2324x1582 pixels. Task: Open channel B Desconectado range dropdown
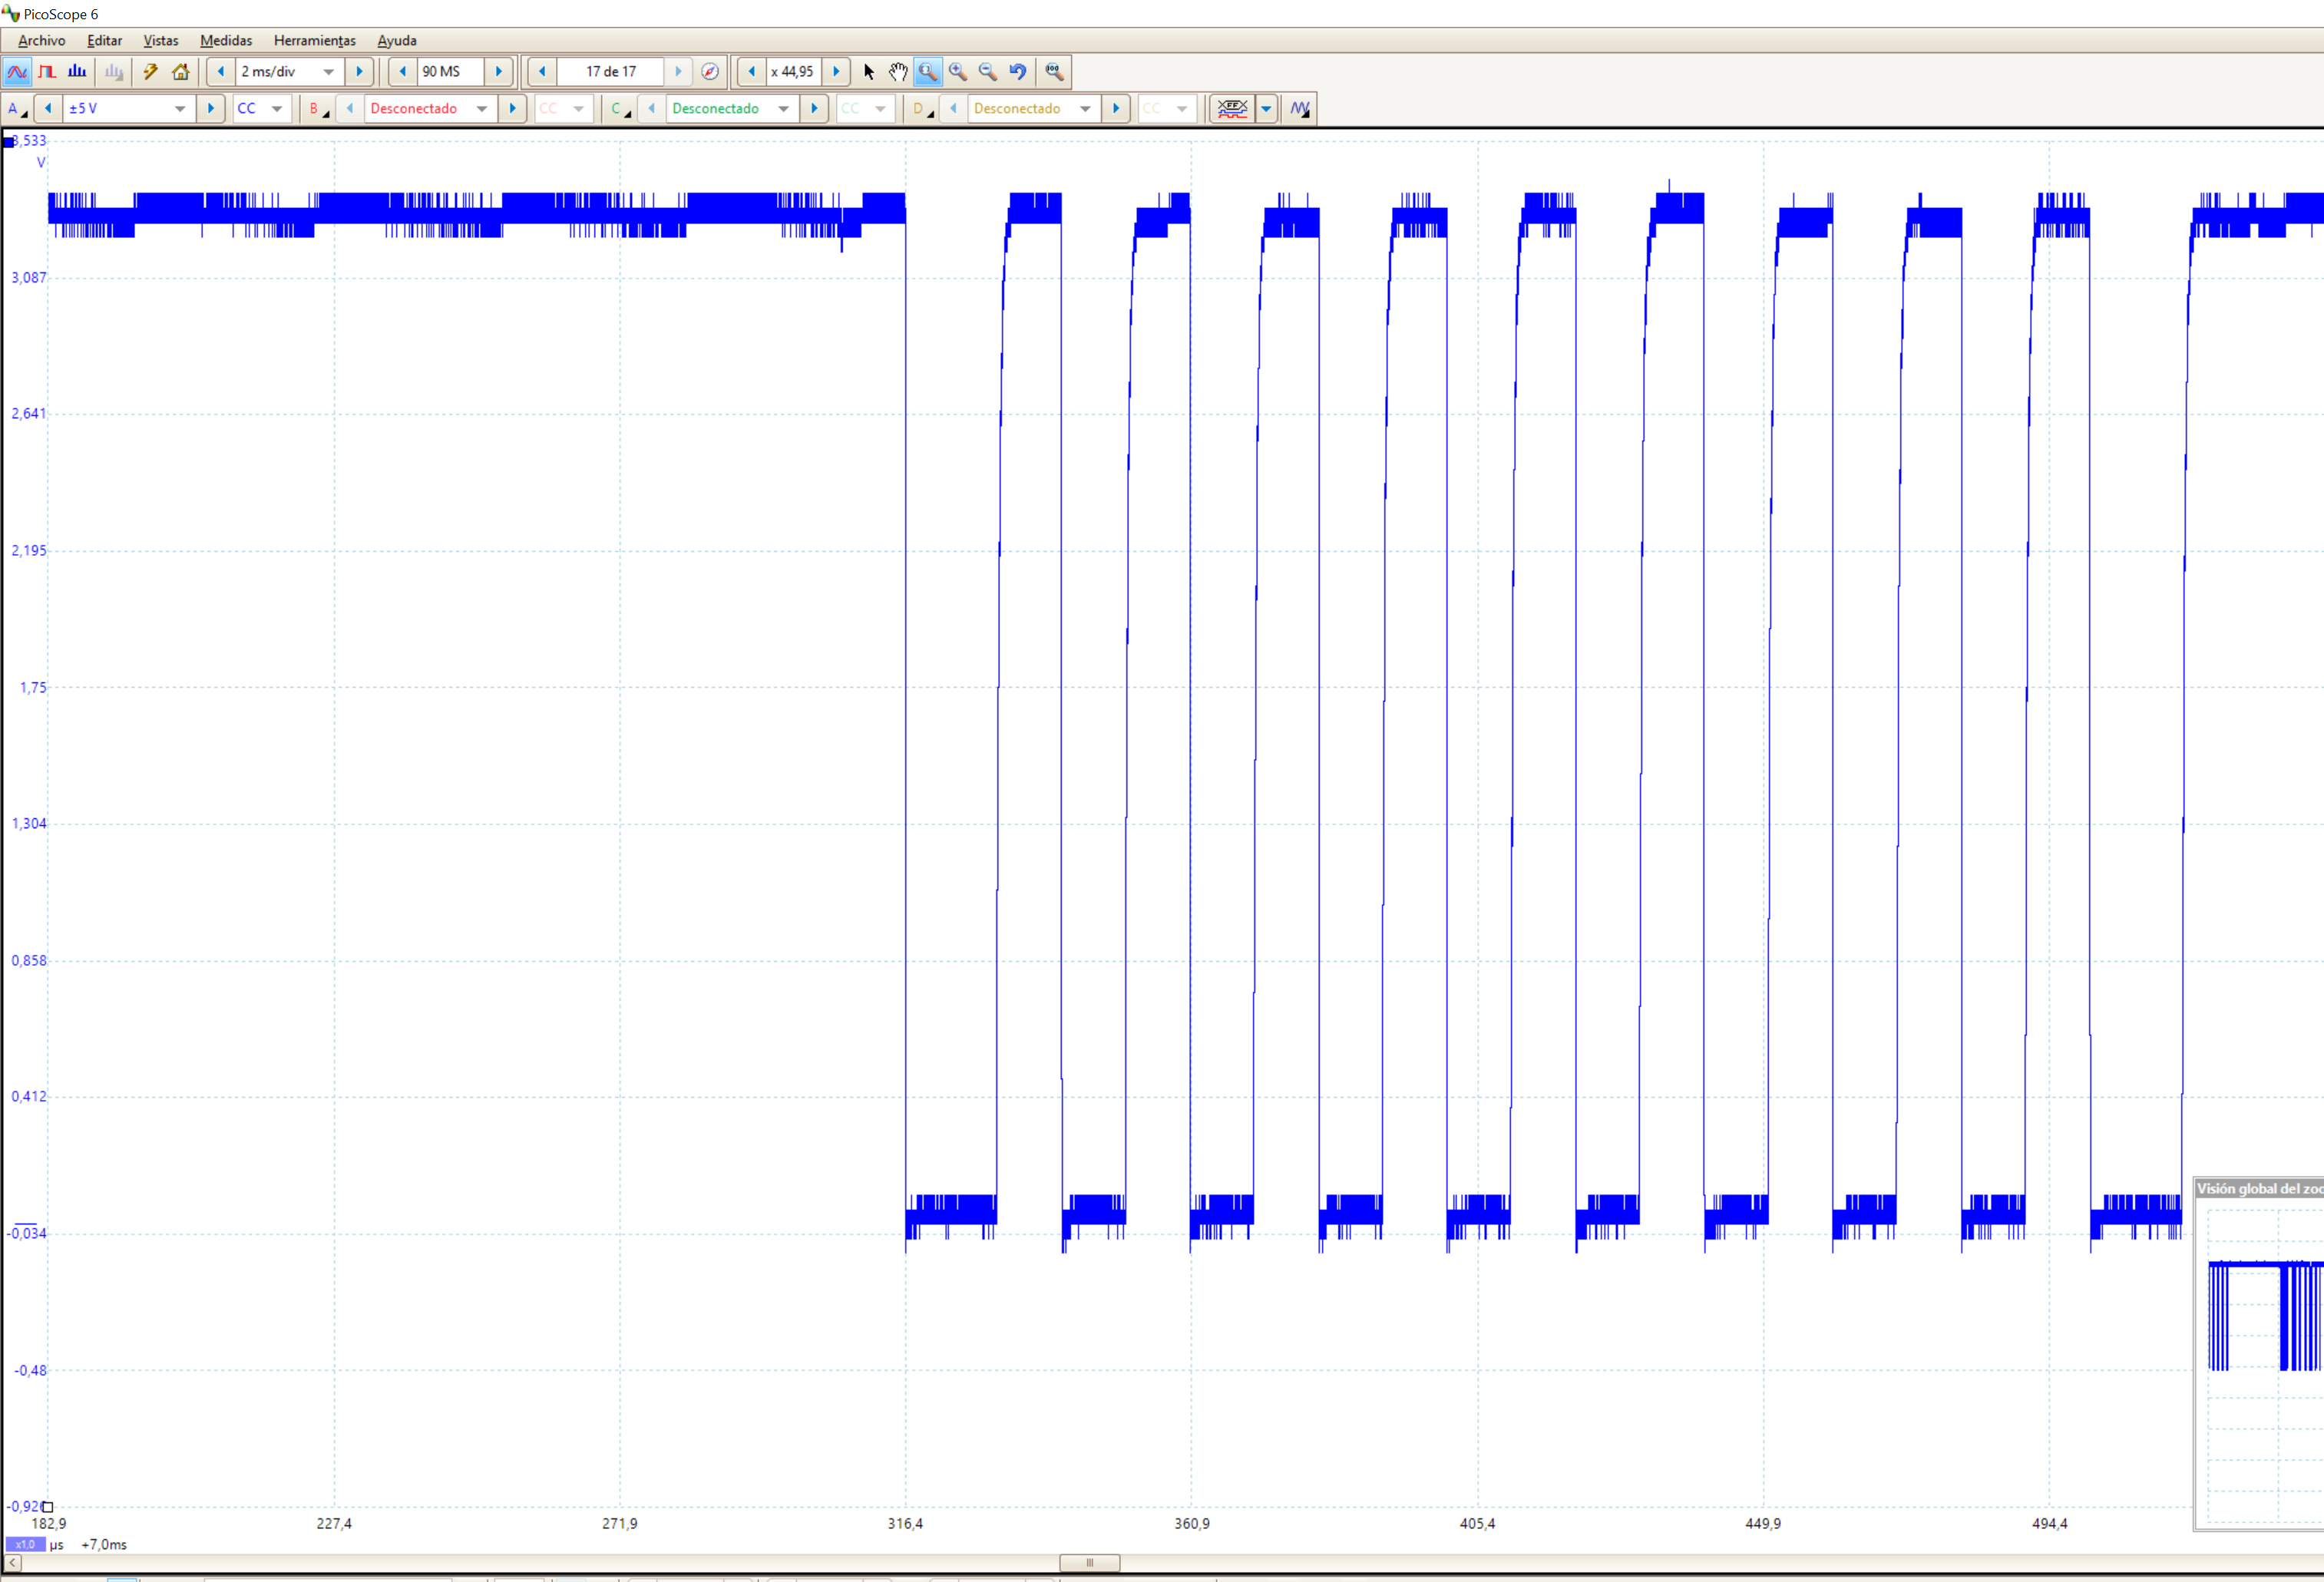482,109
